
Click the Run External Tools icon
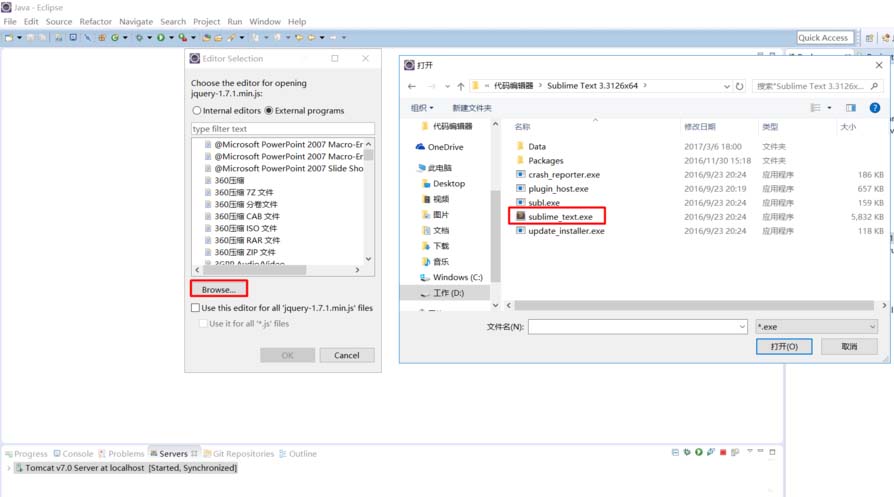click(x=182, y=38)
